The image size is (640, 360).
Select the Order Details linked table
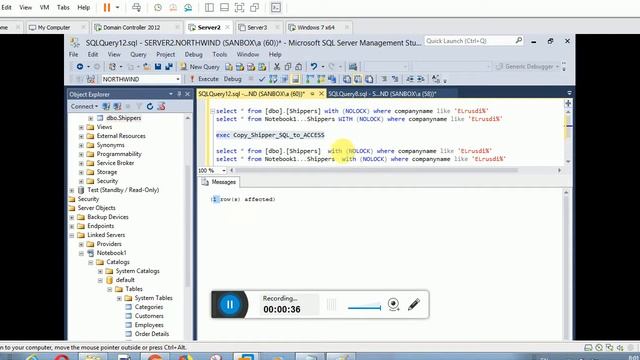click(151, 334)
